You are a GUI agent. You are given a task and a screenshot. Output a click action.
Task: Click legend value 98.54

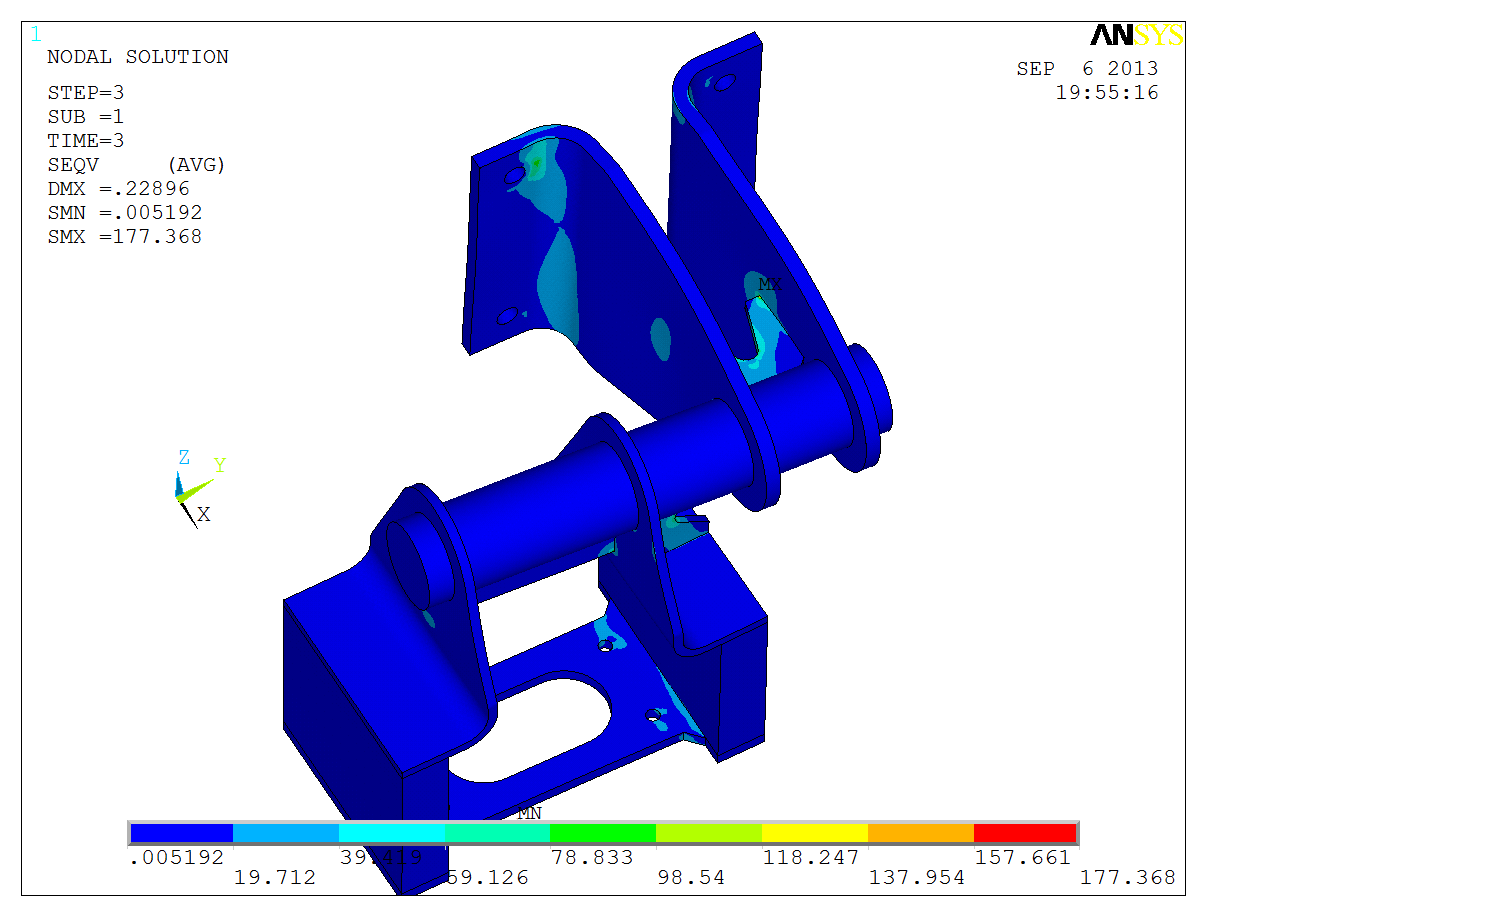pyautogui.click(x=691, y=878)
